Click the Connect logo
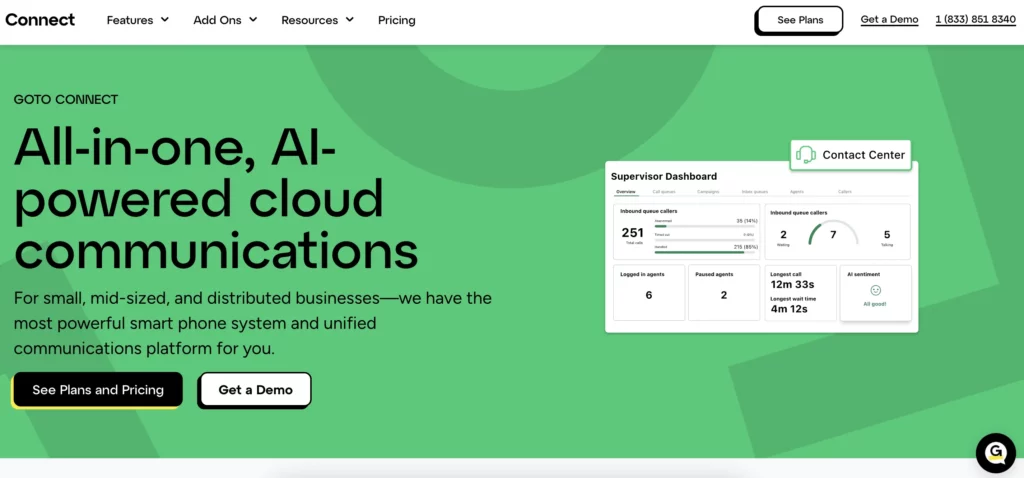 click(x=40, y=20)
